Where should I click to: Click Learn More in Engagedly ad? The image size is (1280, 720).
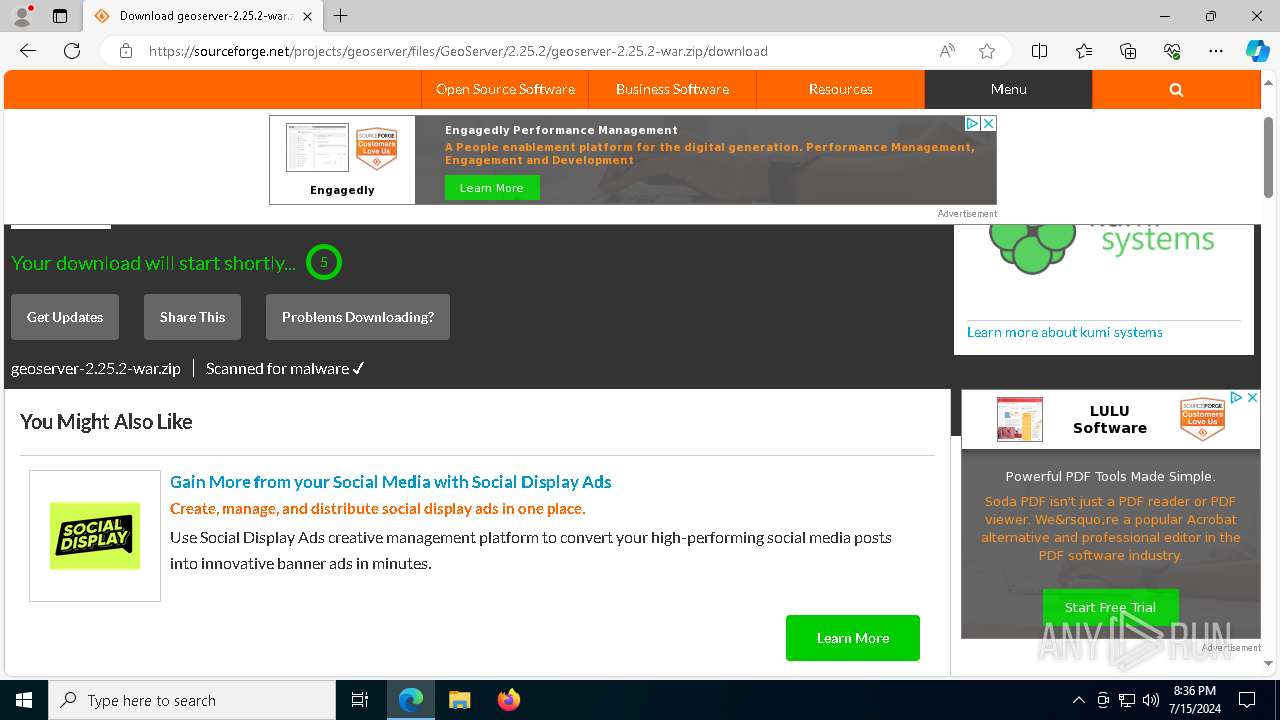(x=492, y=188)
